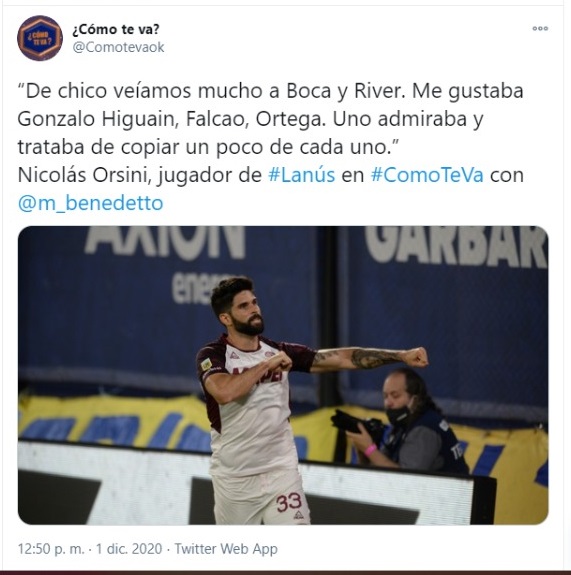Open the Twitter Web App source link
Viewport: 571px width, 575px height.
(x=226, y=549)
